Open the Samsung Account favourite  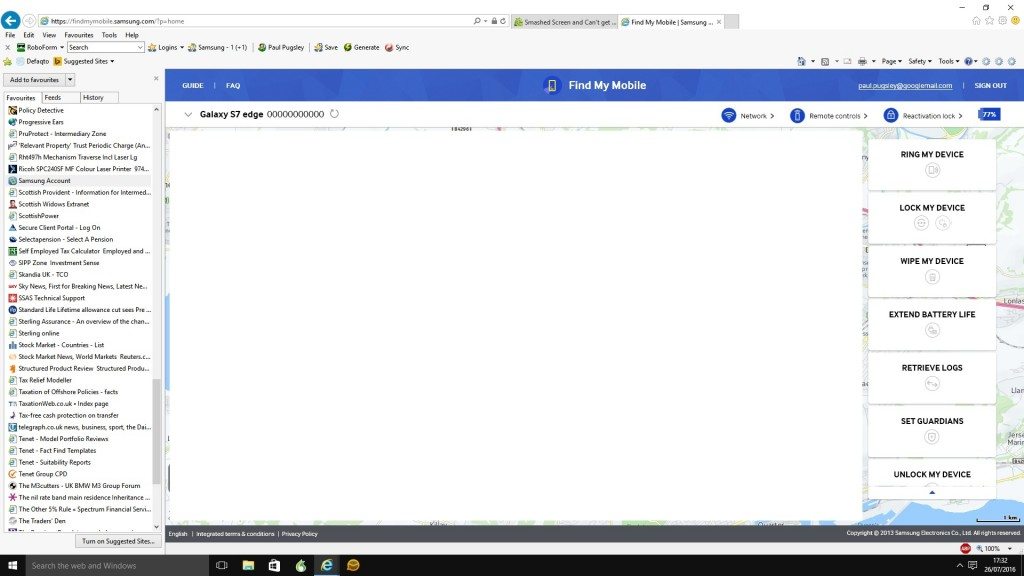tap(44, 181)
